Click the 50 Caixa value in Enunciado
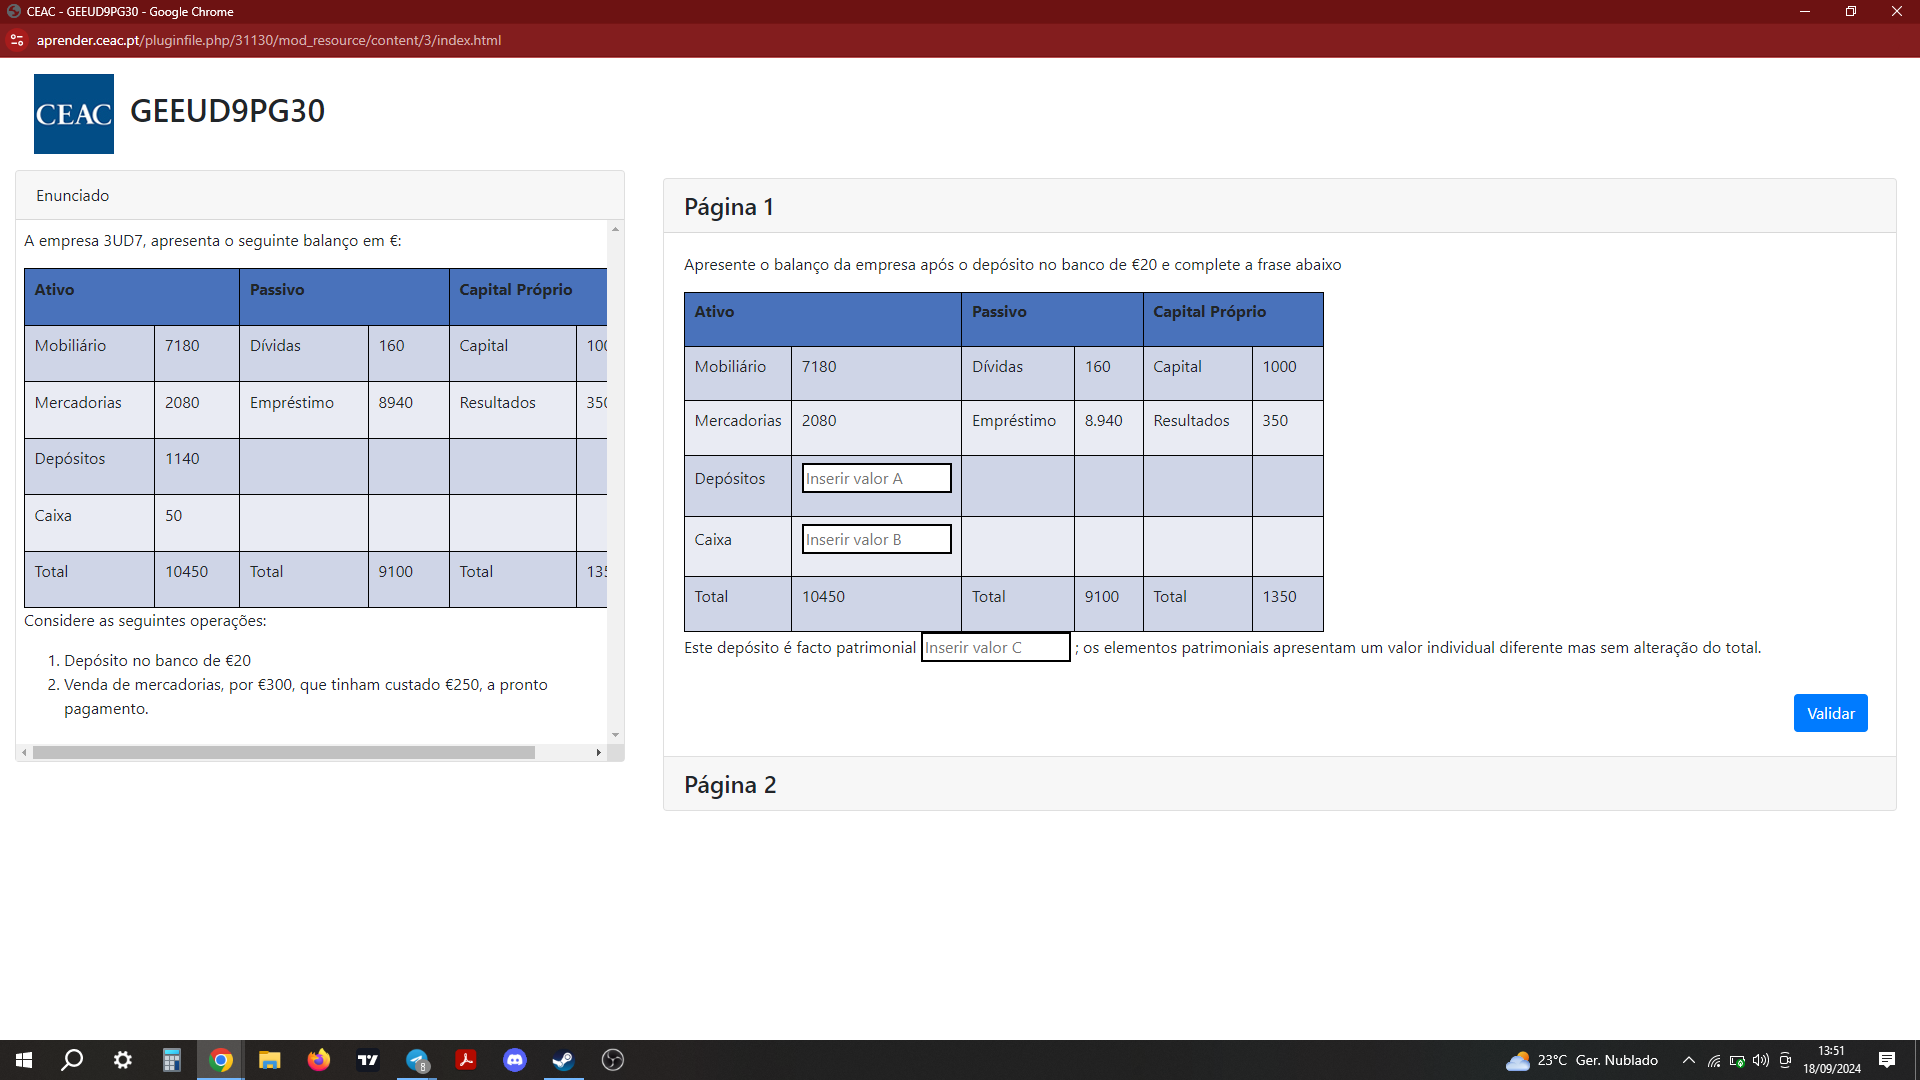 [x=173, y=516]
